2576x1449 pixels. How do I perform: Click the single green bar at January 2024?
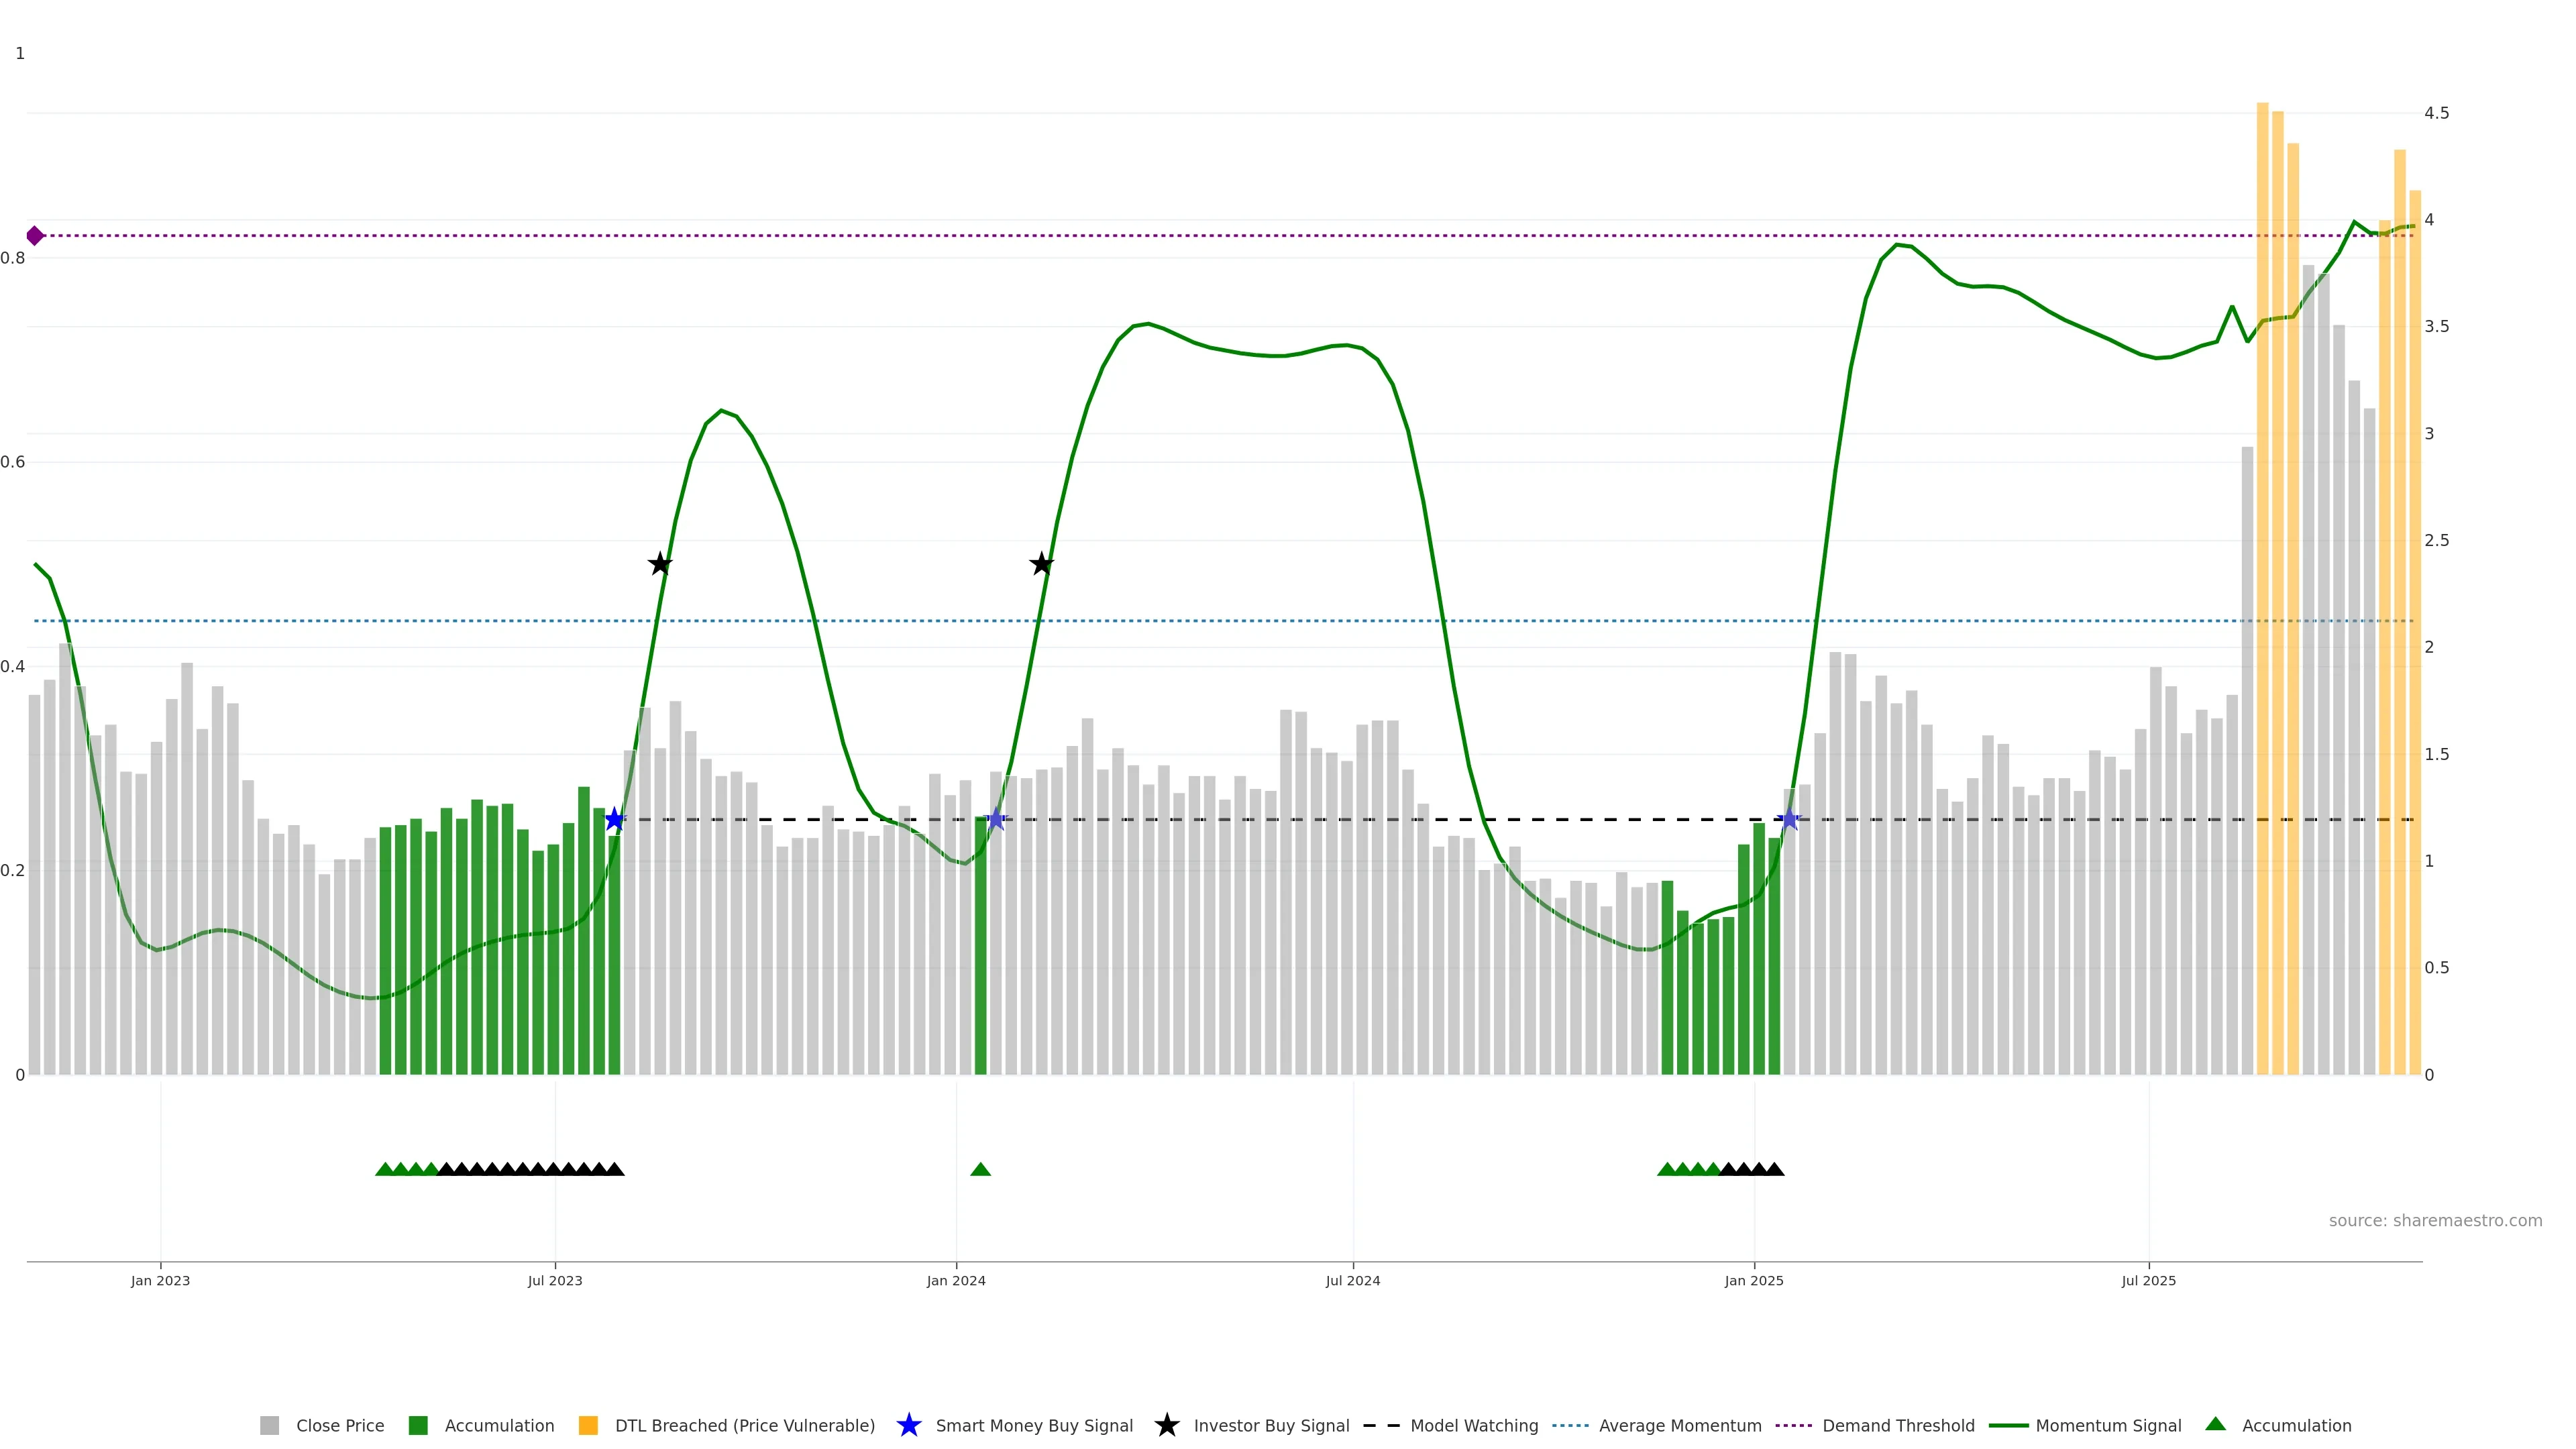click(x=980, y=945)
